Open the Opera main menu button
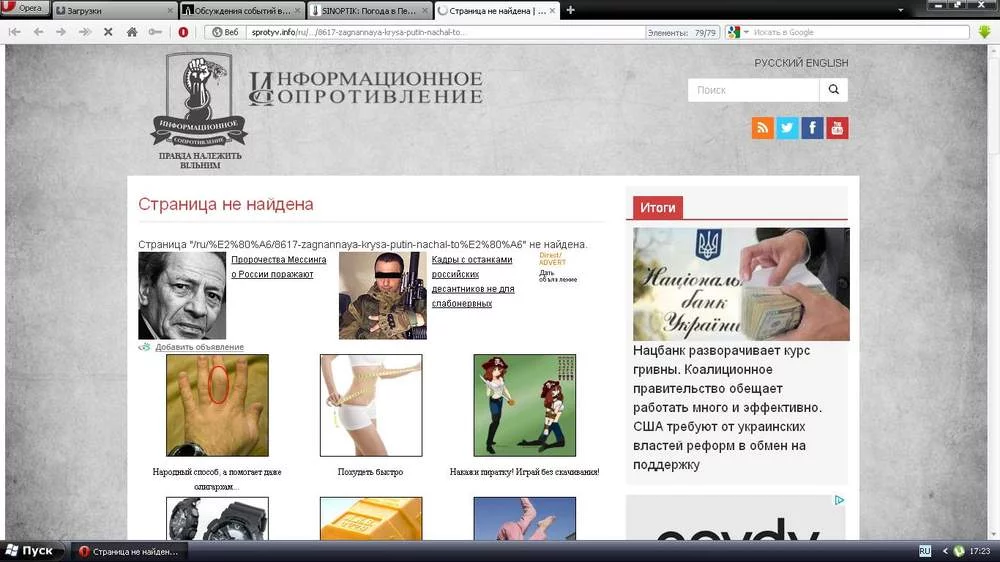 coord(24,8)
